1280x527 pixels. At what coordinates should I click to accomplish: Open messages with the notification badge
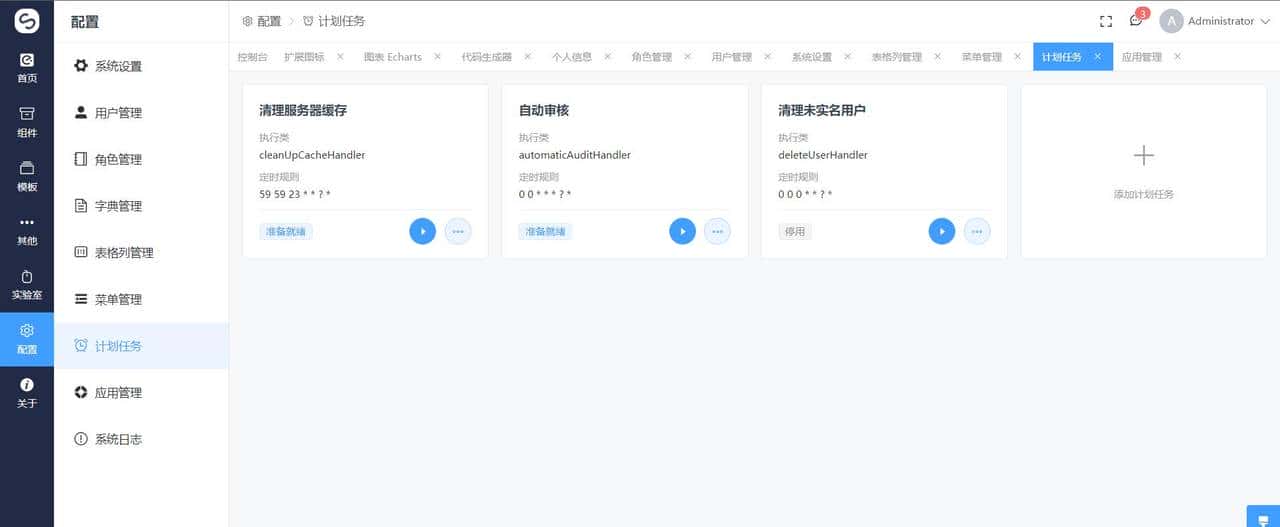click(x=1136, y=20)
